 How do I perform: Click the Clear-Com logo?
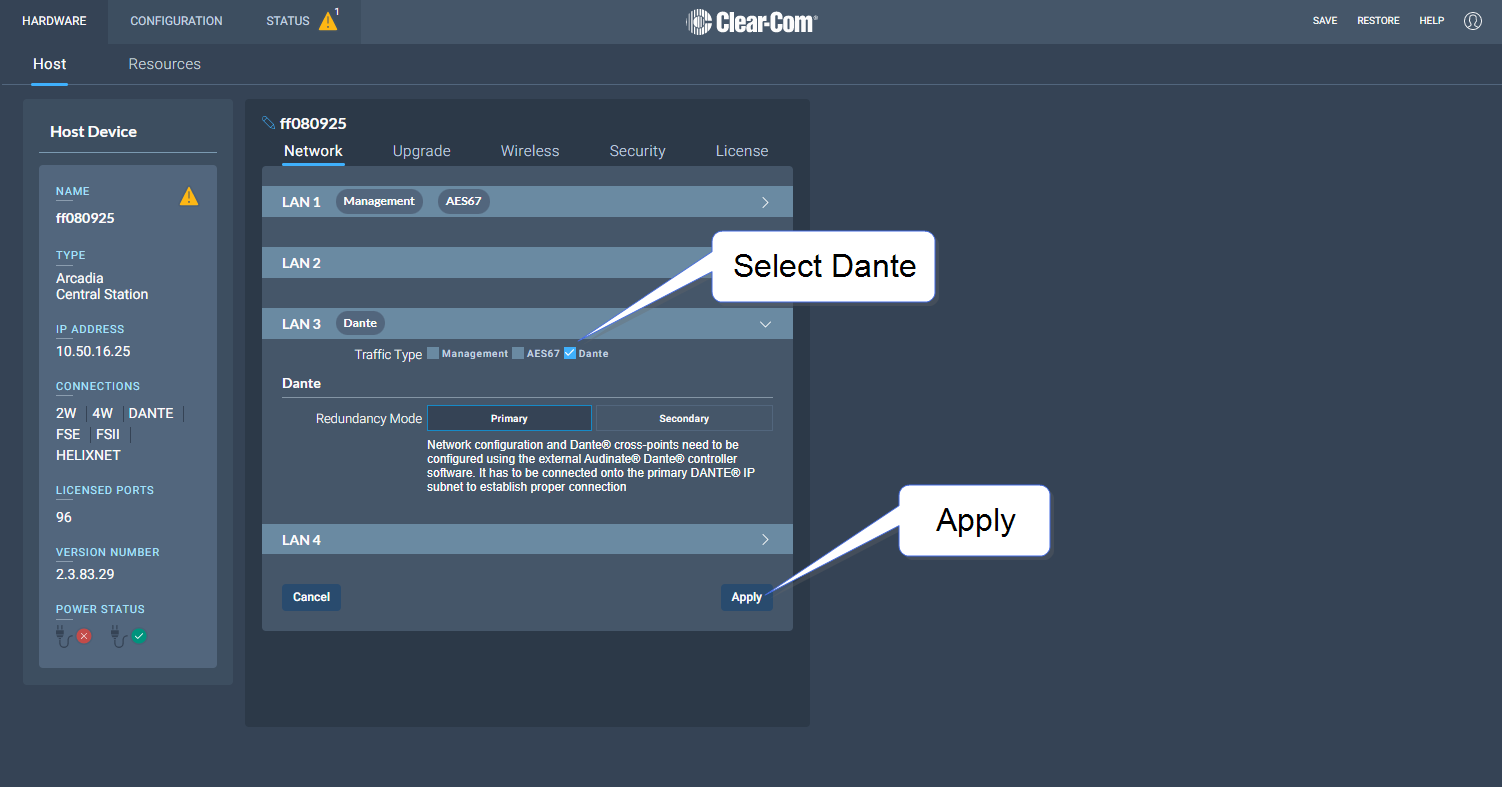click(751, 21)
